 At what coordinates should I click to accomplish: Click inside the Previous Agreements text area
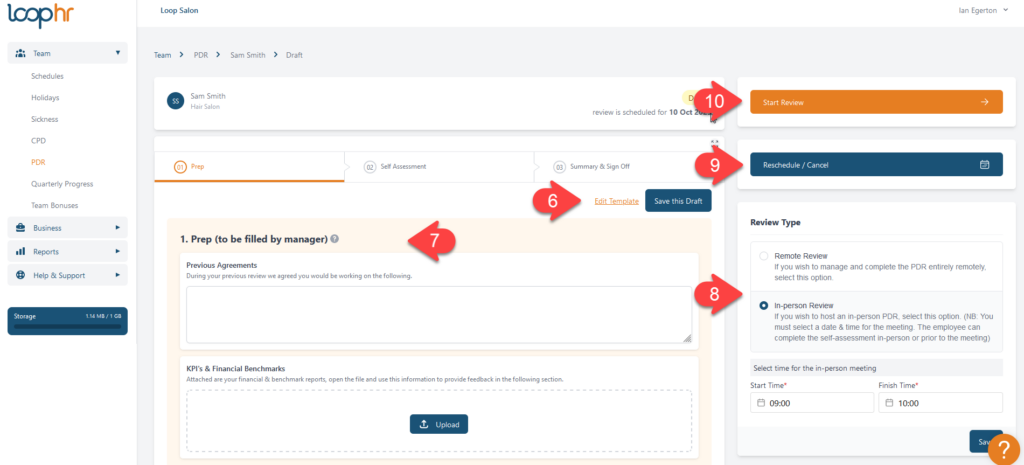click(439, 315)
